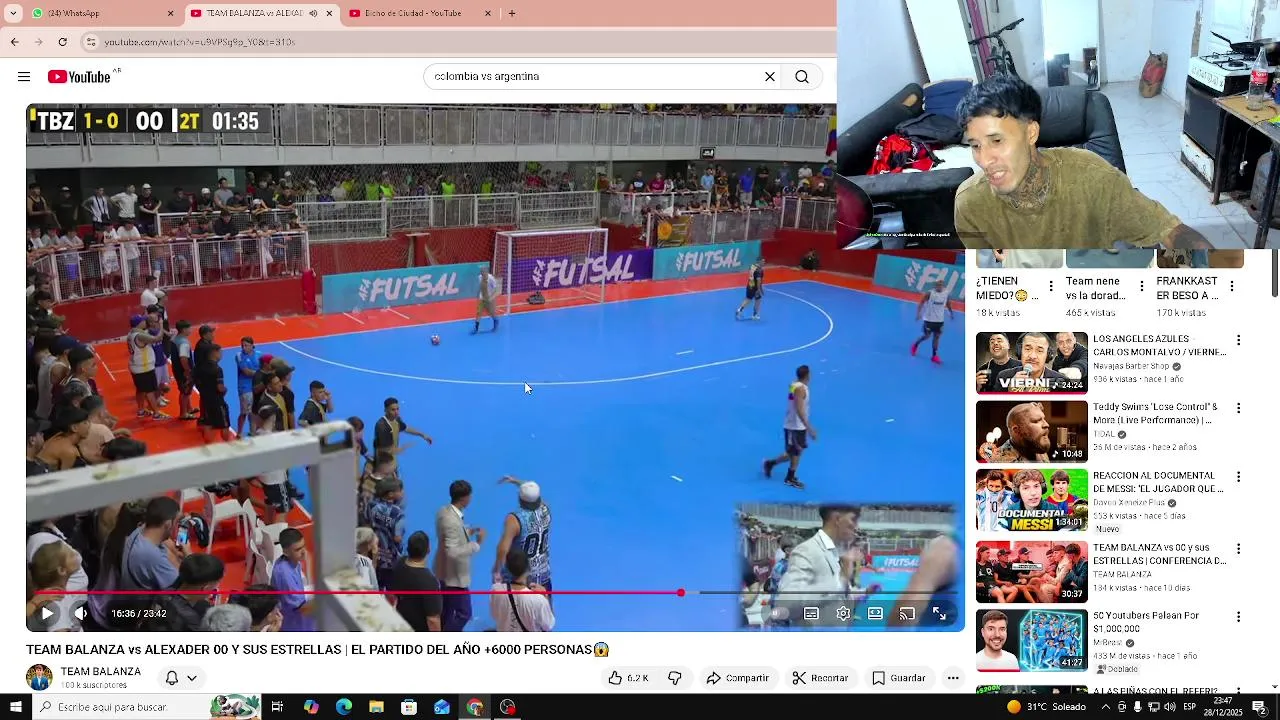Open the YouTube hamburger guide menu
Image resolution: width=1280 pixels, height=720 pixels.
24,77
